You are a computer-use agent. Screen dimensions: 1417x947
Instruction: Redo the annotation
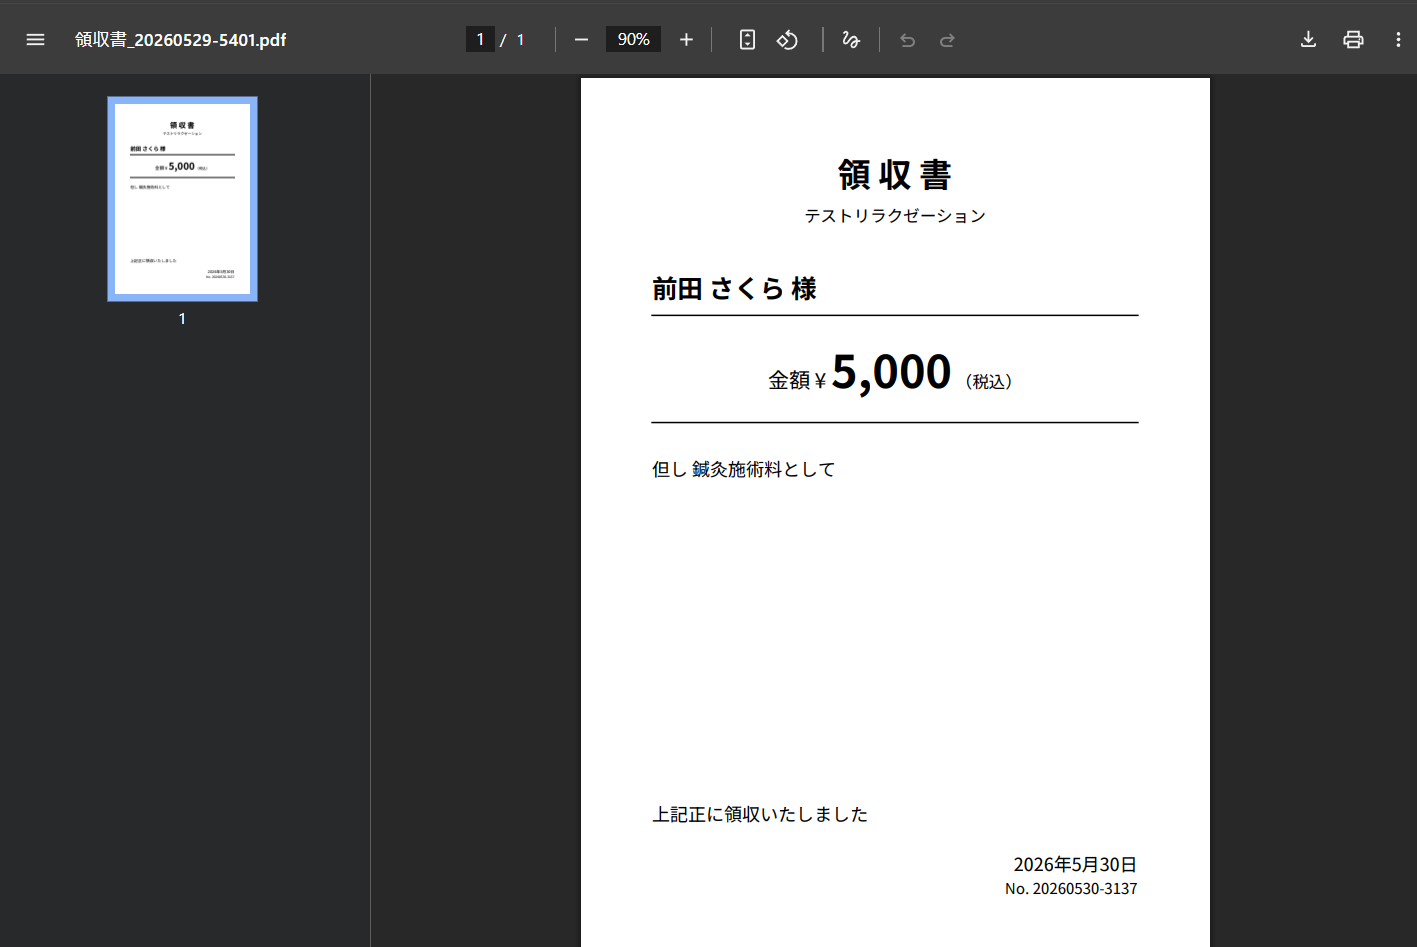point(947,40)
